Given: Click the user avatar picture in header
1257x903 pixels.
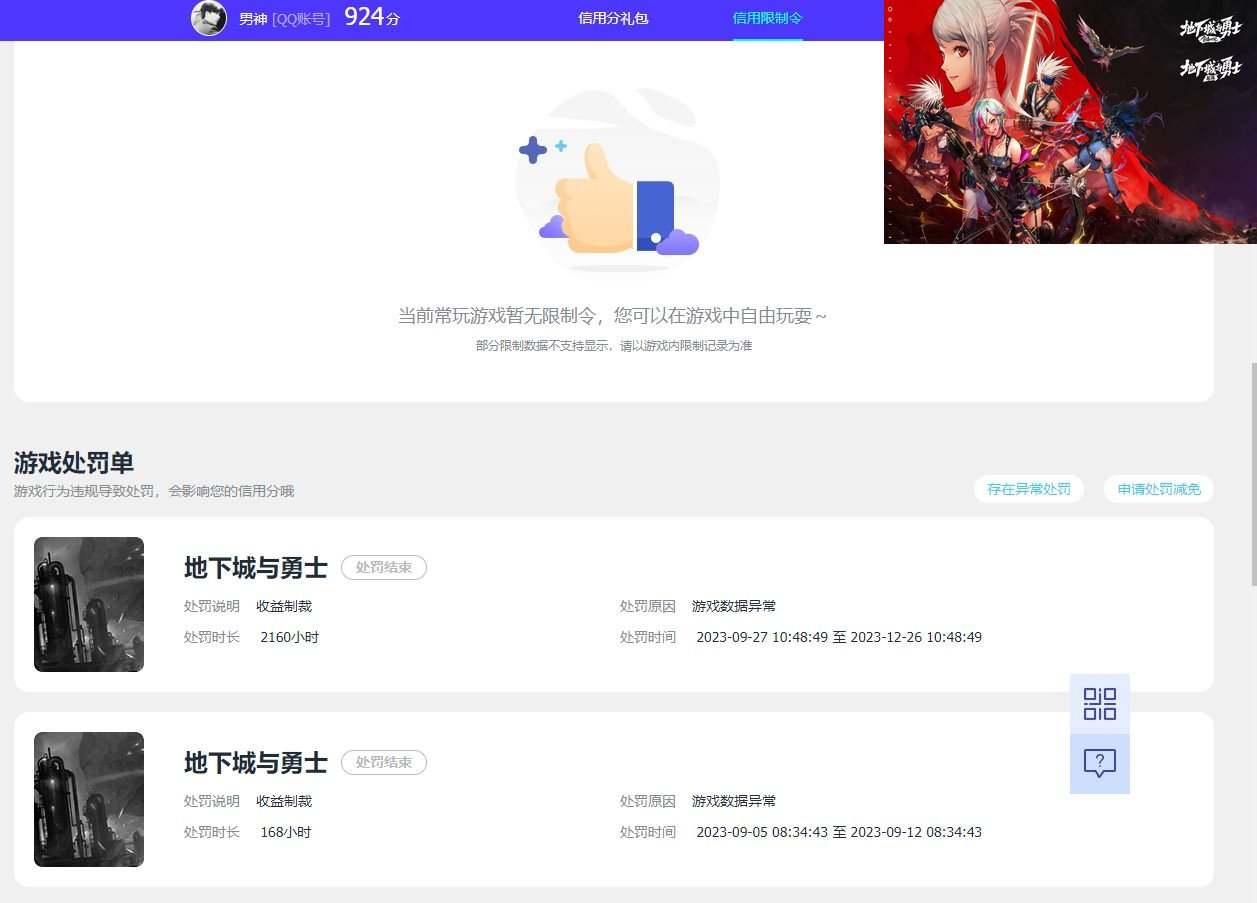Looking at the screenshot, I should [x=209, y=18].
